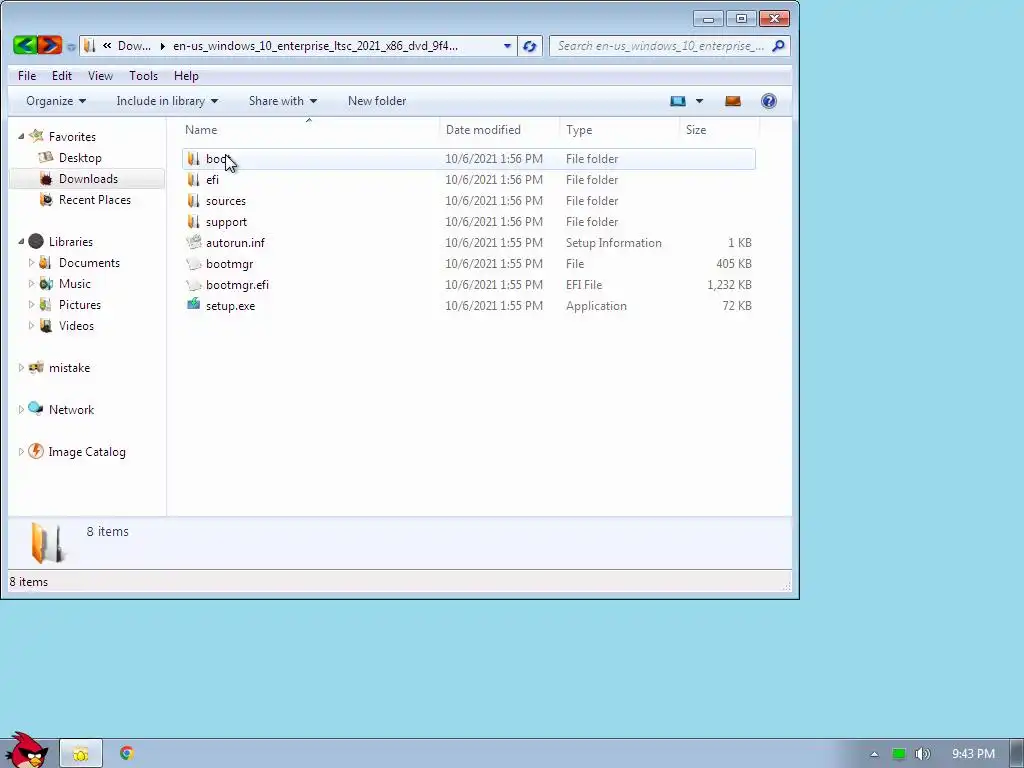
Task: Open the view options dropdown arrow
Action: pyautogui.click(x=699, y=101)
